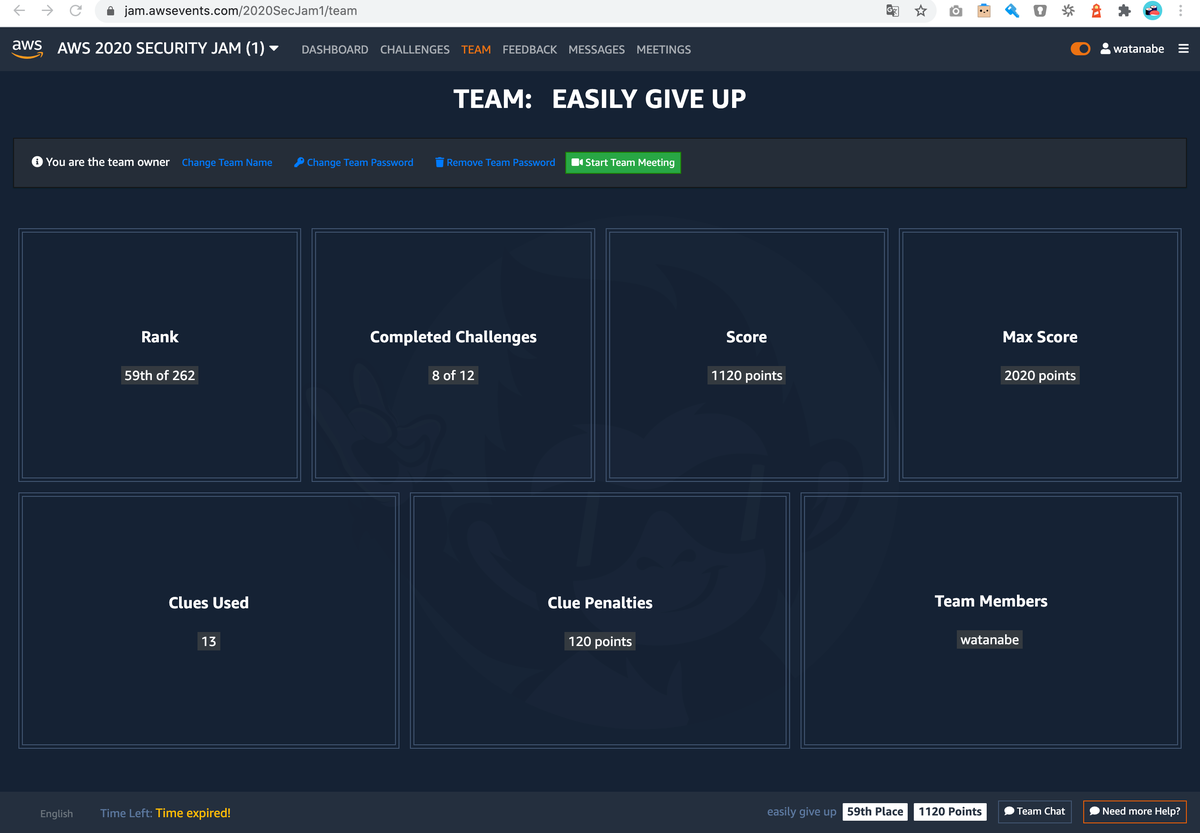1200x833 pixels.
Task: Open Team Chat button
Action: click(x=1035, y=811)
